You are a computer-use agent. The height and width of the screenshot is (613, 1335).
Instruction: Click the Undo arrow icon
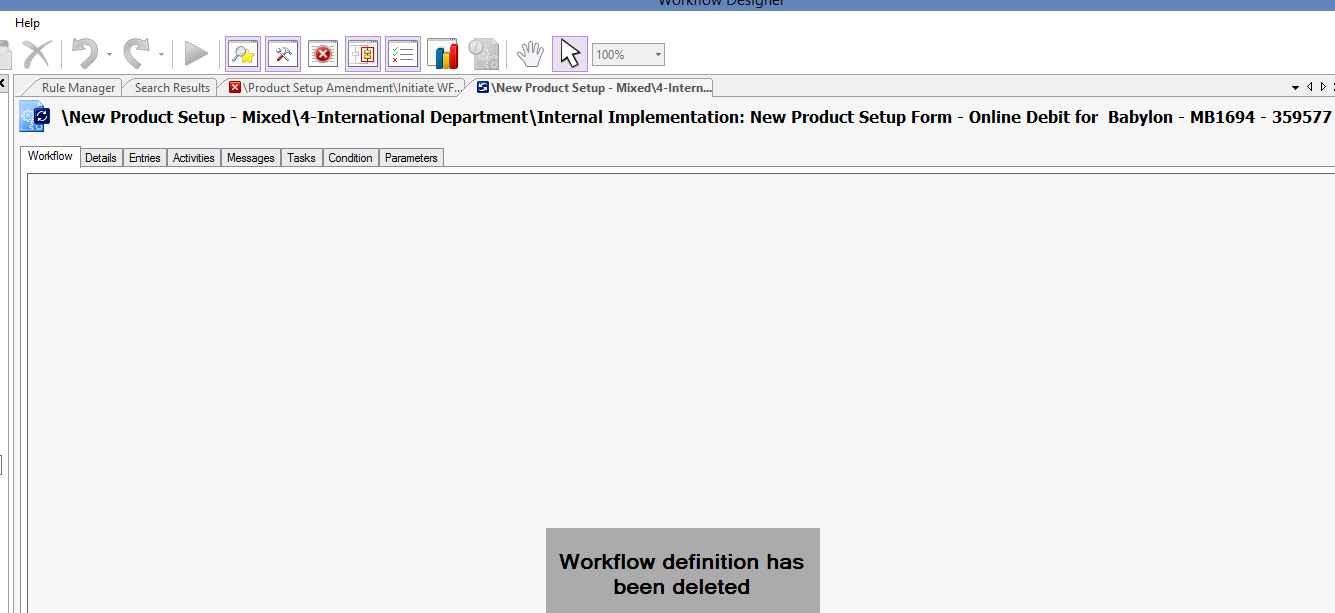[x=86, y=53]
